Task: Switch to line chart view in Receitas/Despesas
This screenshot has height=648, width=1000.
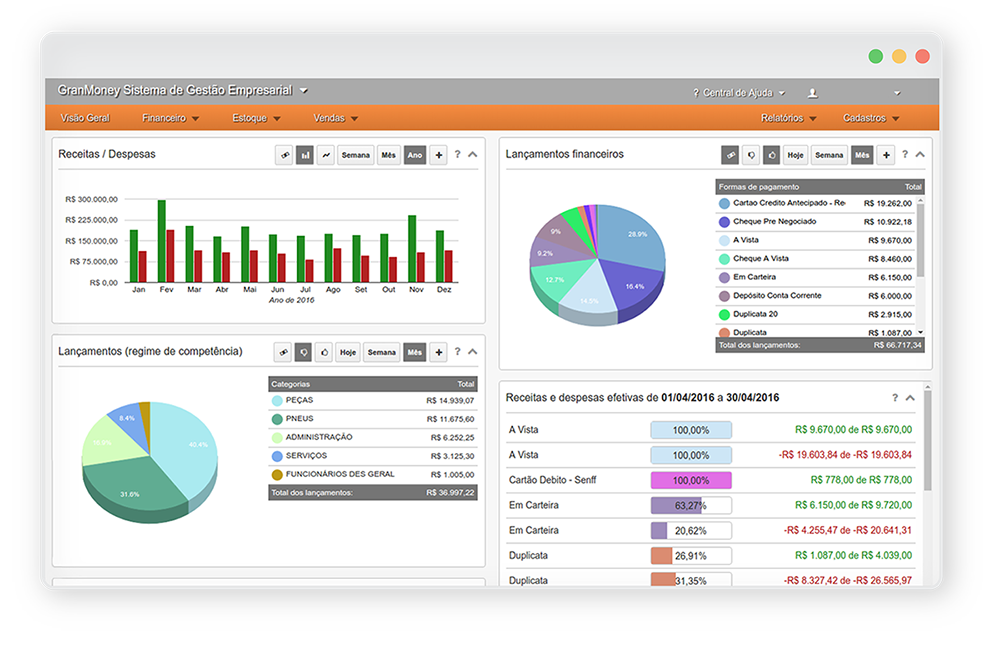Action: (x=327, y=155)
